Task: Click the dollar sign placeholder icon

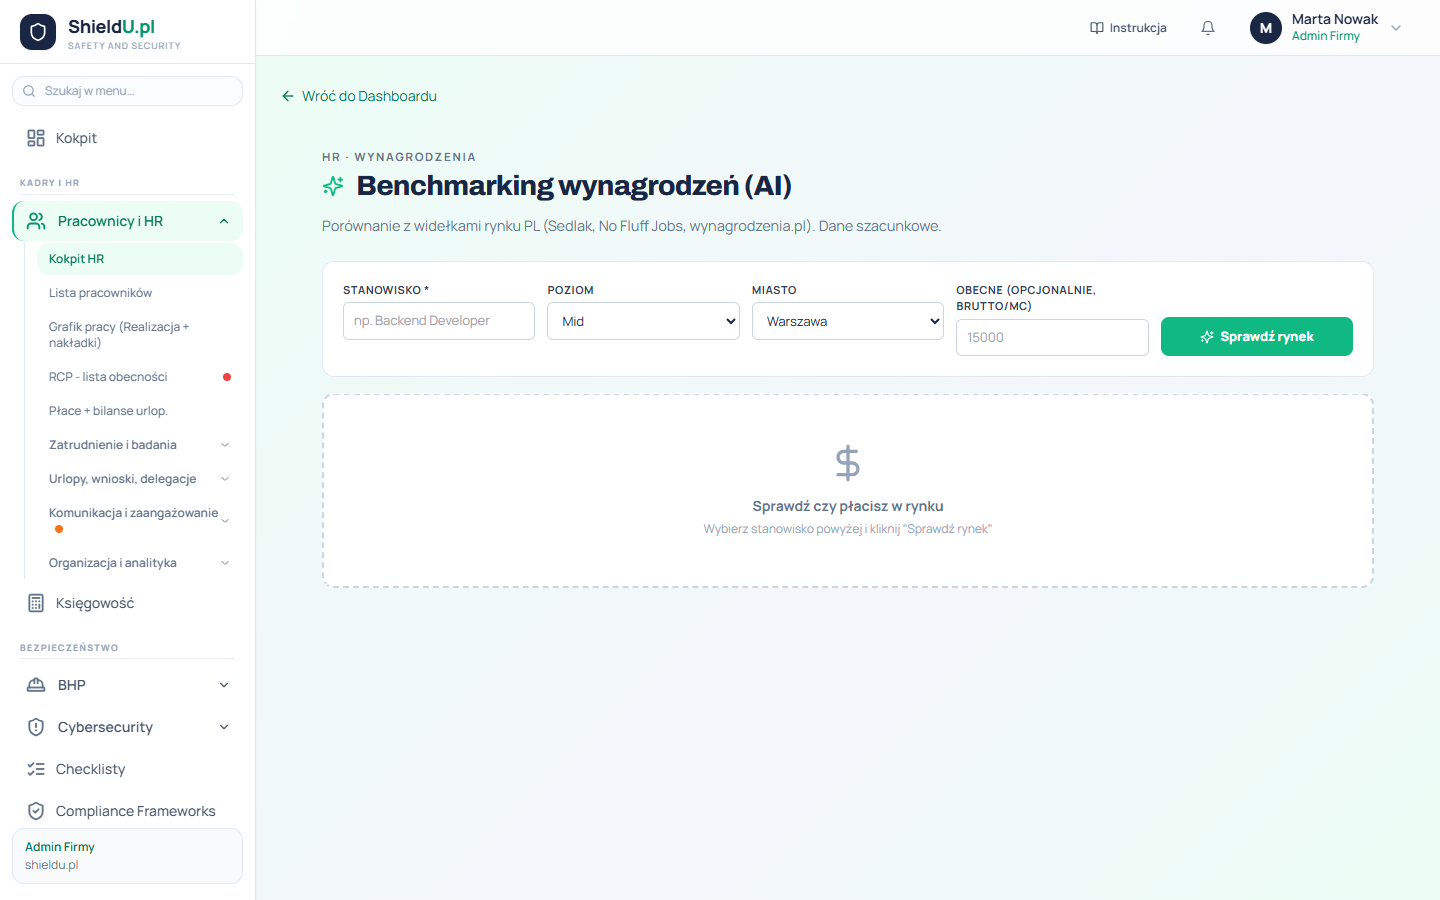Action: click(848, 463)
